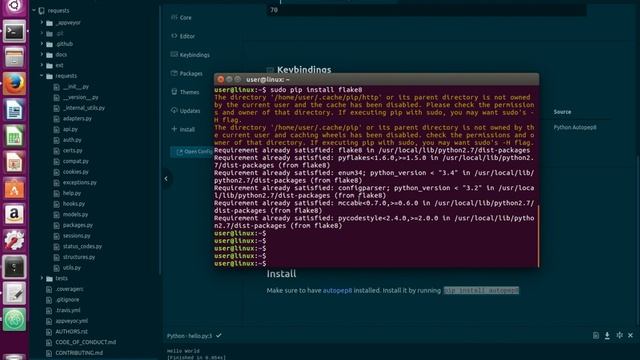Open the Install settings tab

click(x=183, y=129)
